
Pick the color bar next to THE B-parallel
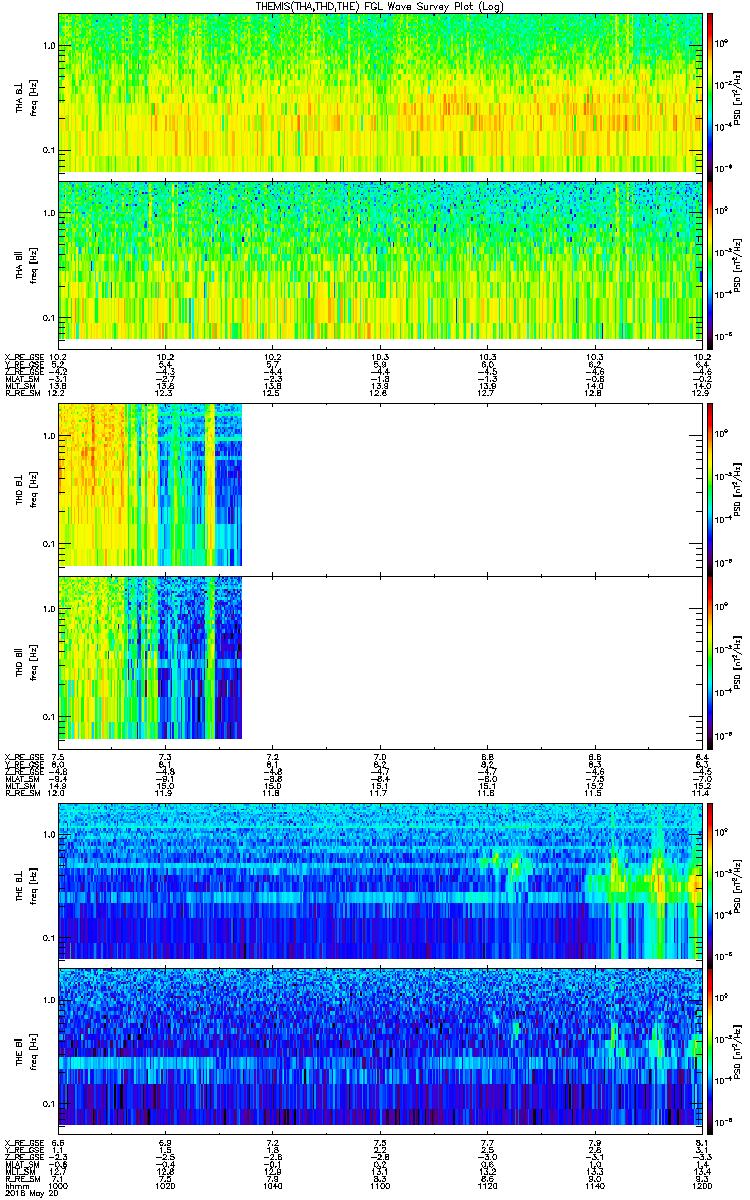(710, 1045)
